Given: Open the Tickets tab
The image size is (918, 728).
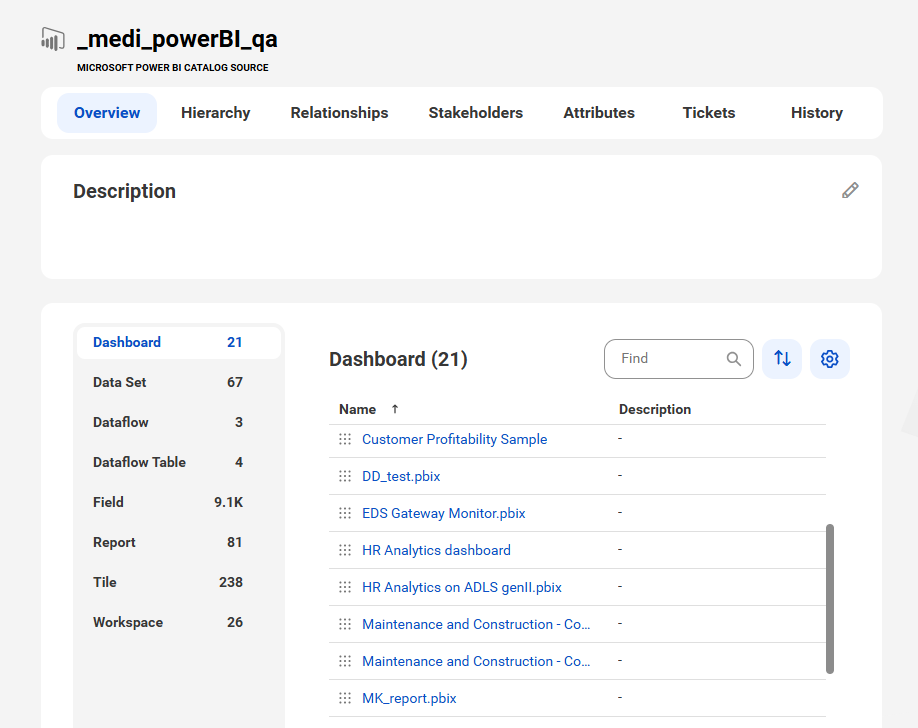Looking at the screenshot, I should click(709, 113).
